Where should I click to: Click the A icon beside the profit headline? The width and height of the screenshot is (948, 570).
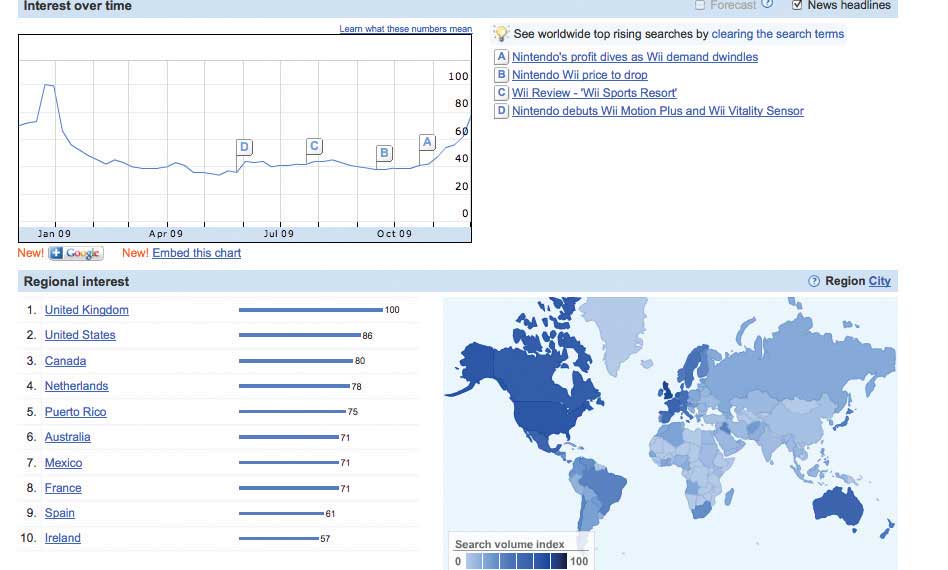tap(501, 57)
